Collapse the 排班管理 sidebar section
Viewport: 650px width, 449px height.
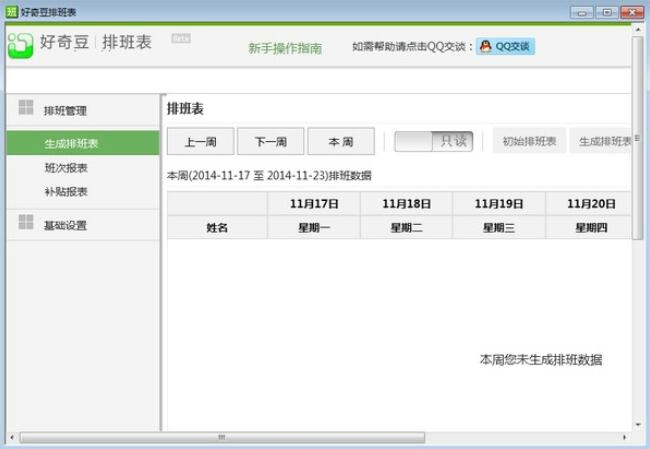[66, 110]
